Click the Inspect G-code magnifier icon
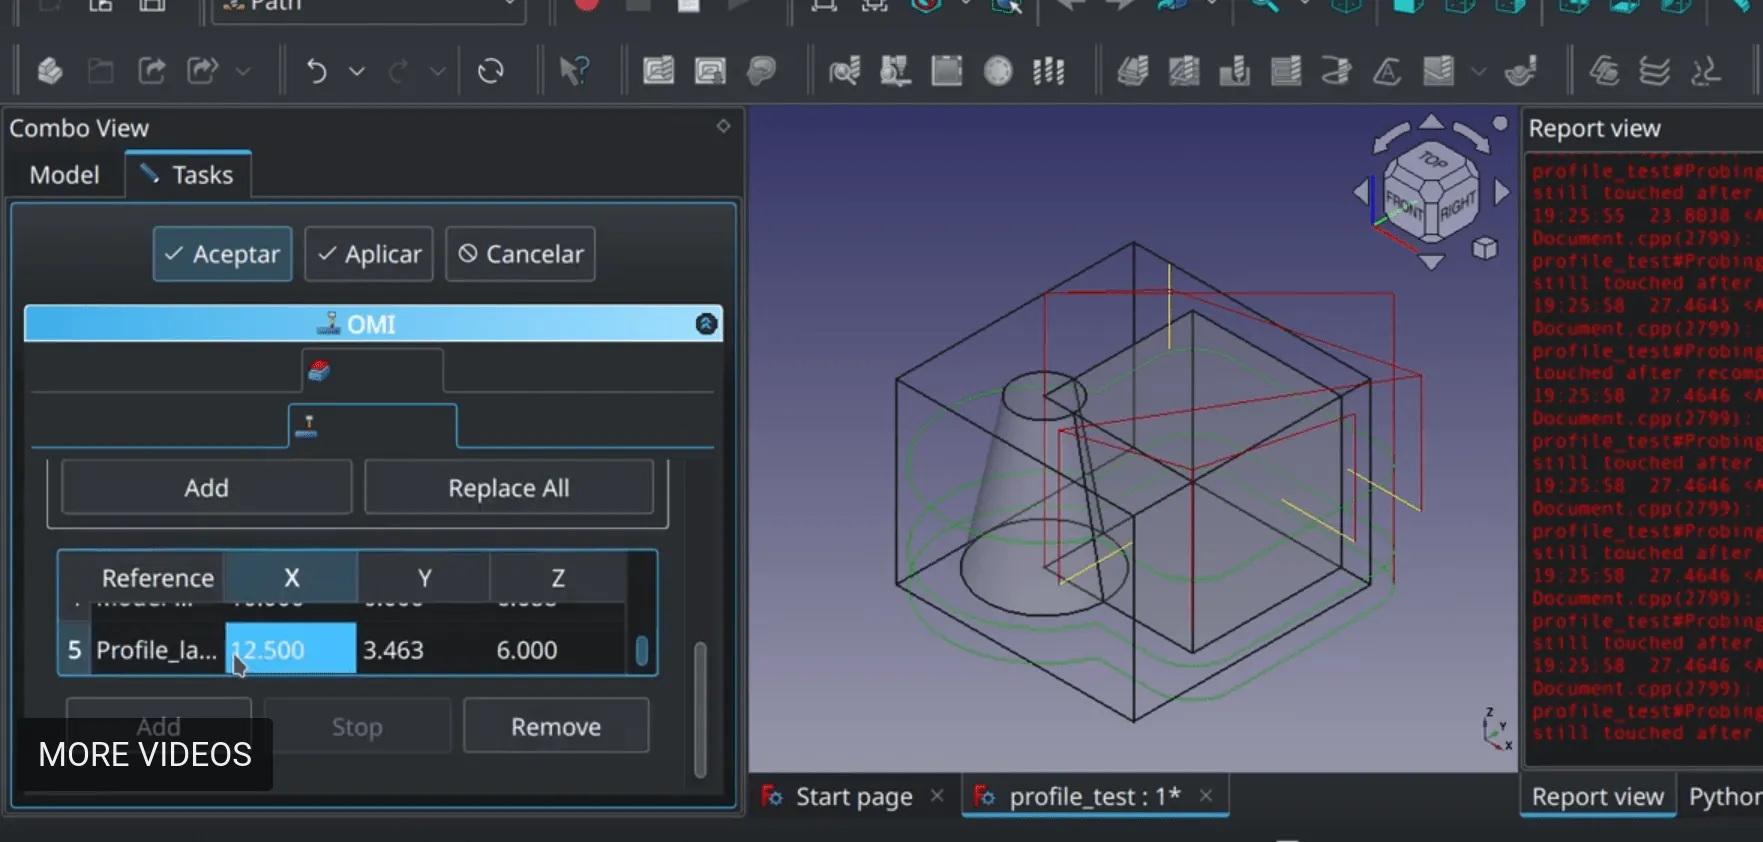1763x842 pixels. point(844,71)
